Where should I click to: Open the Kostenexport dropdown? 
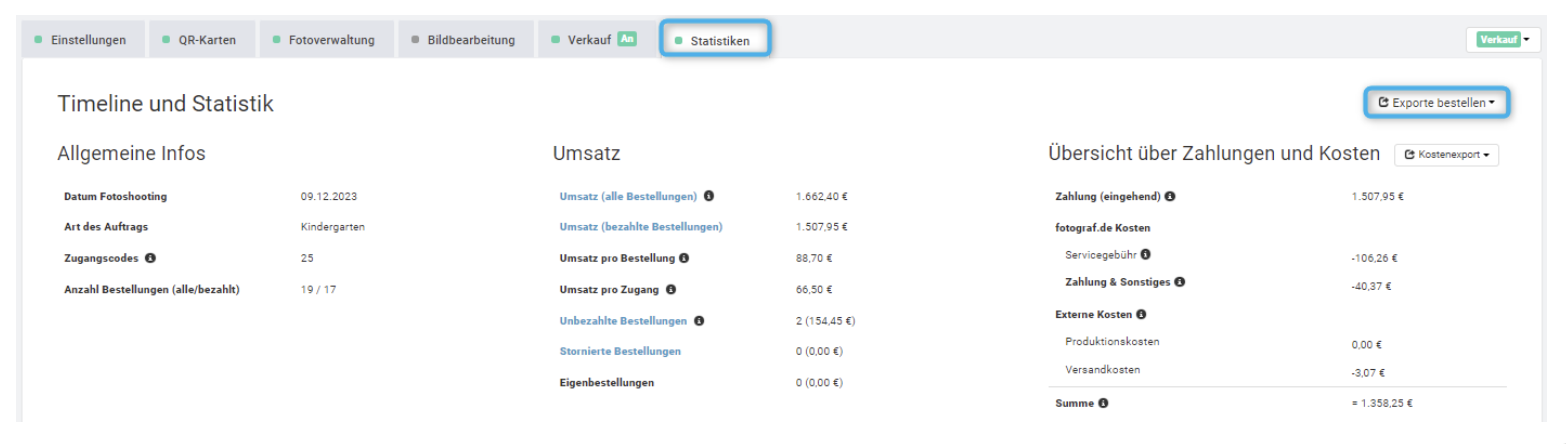tap(1446, 155)
